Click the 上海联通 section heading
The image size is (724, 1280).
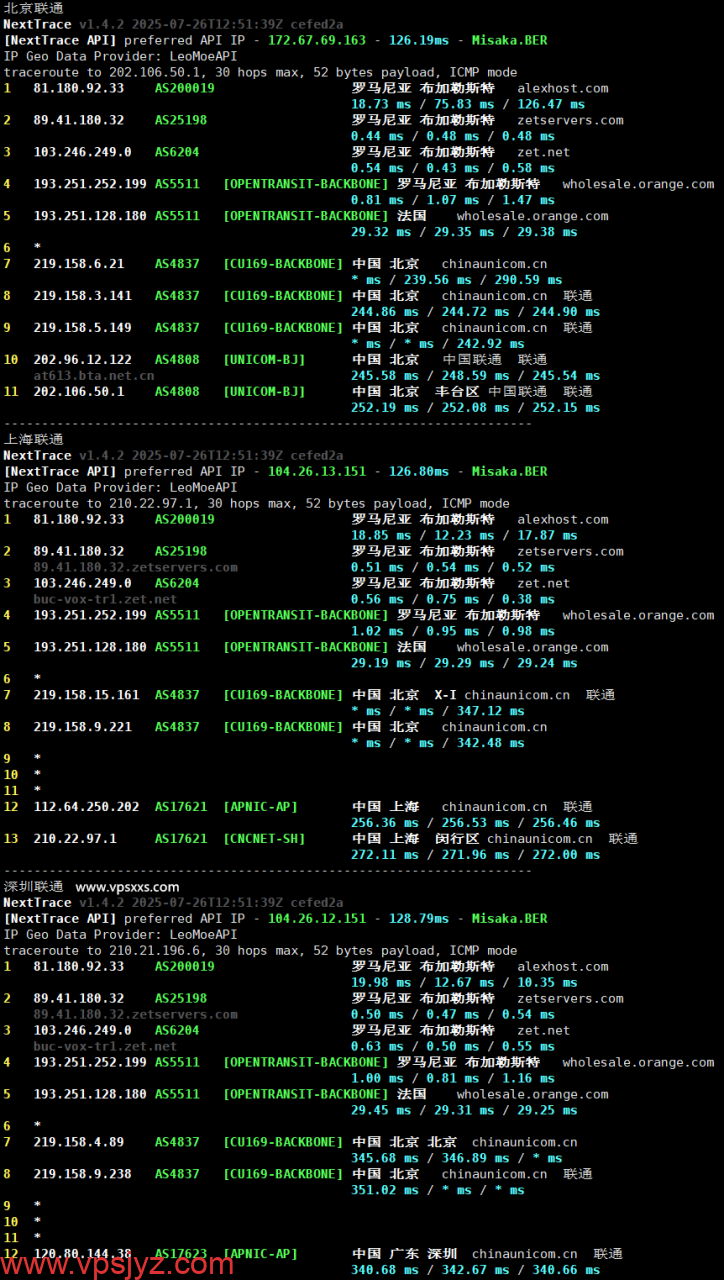(x=33, y=439)
